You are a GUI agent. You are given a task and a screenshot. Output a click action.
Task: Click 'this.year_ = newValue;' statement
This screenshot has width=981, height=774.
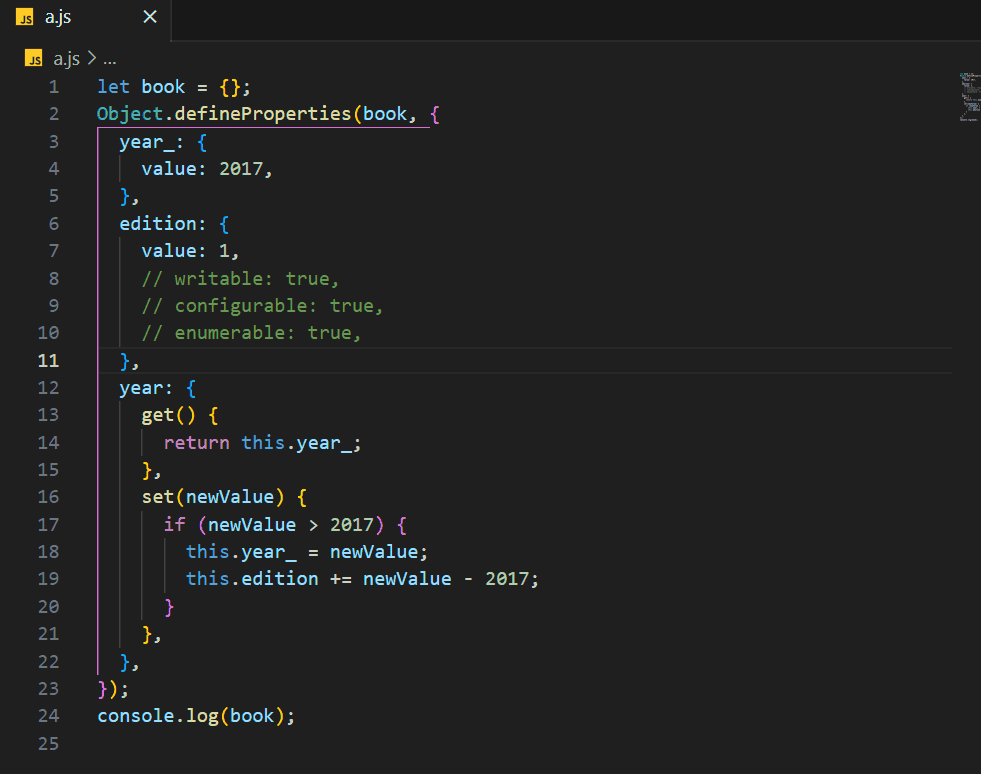(x=307, y=552)
